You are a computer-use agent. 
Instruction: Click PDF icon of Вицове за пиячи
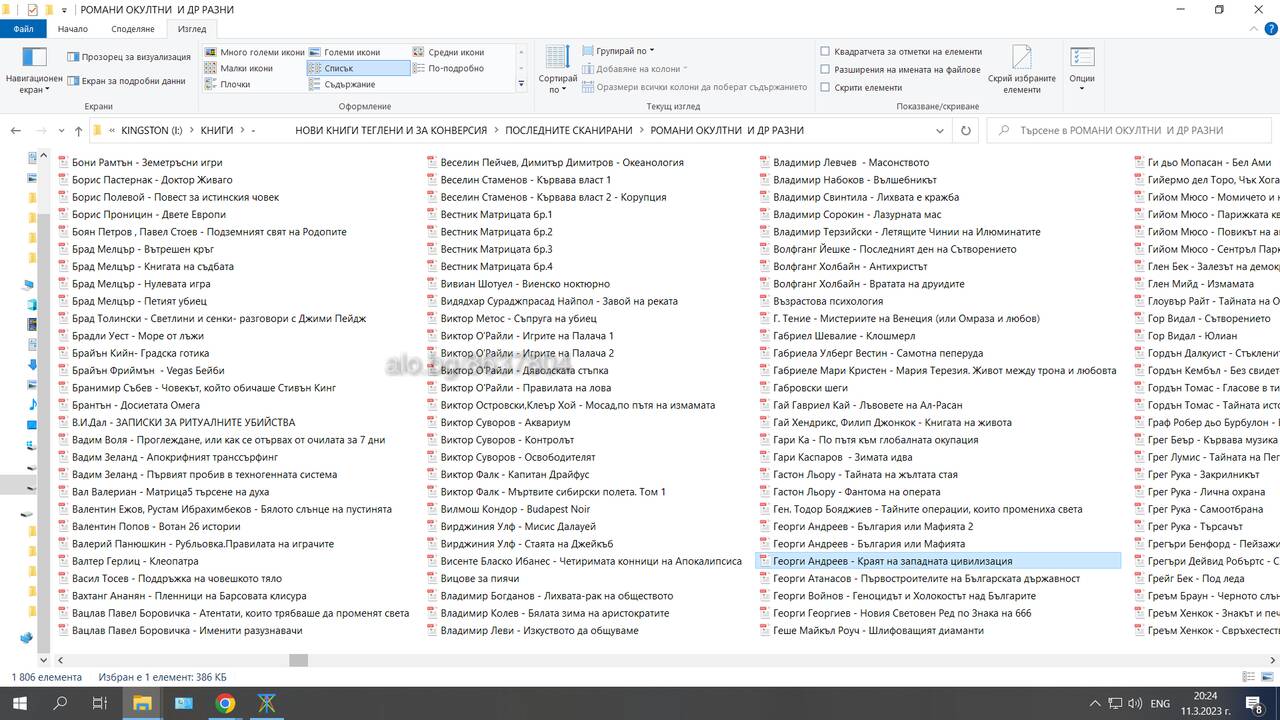(432, 579)
